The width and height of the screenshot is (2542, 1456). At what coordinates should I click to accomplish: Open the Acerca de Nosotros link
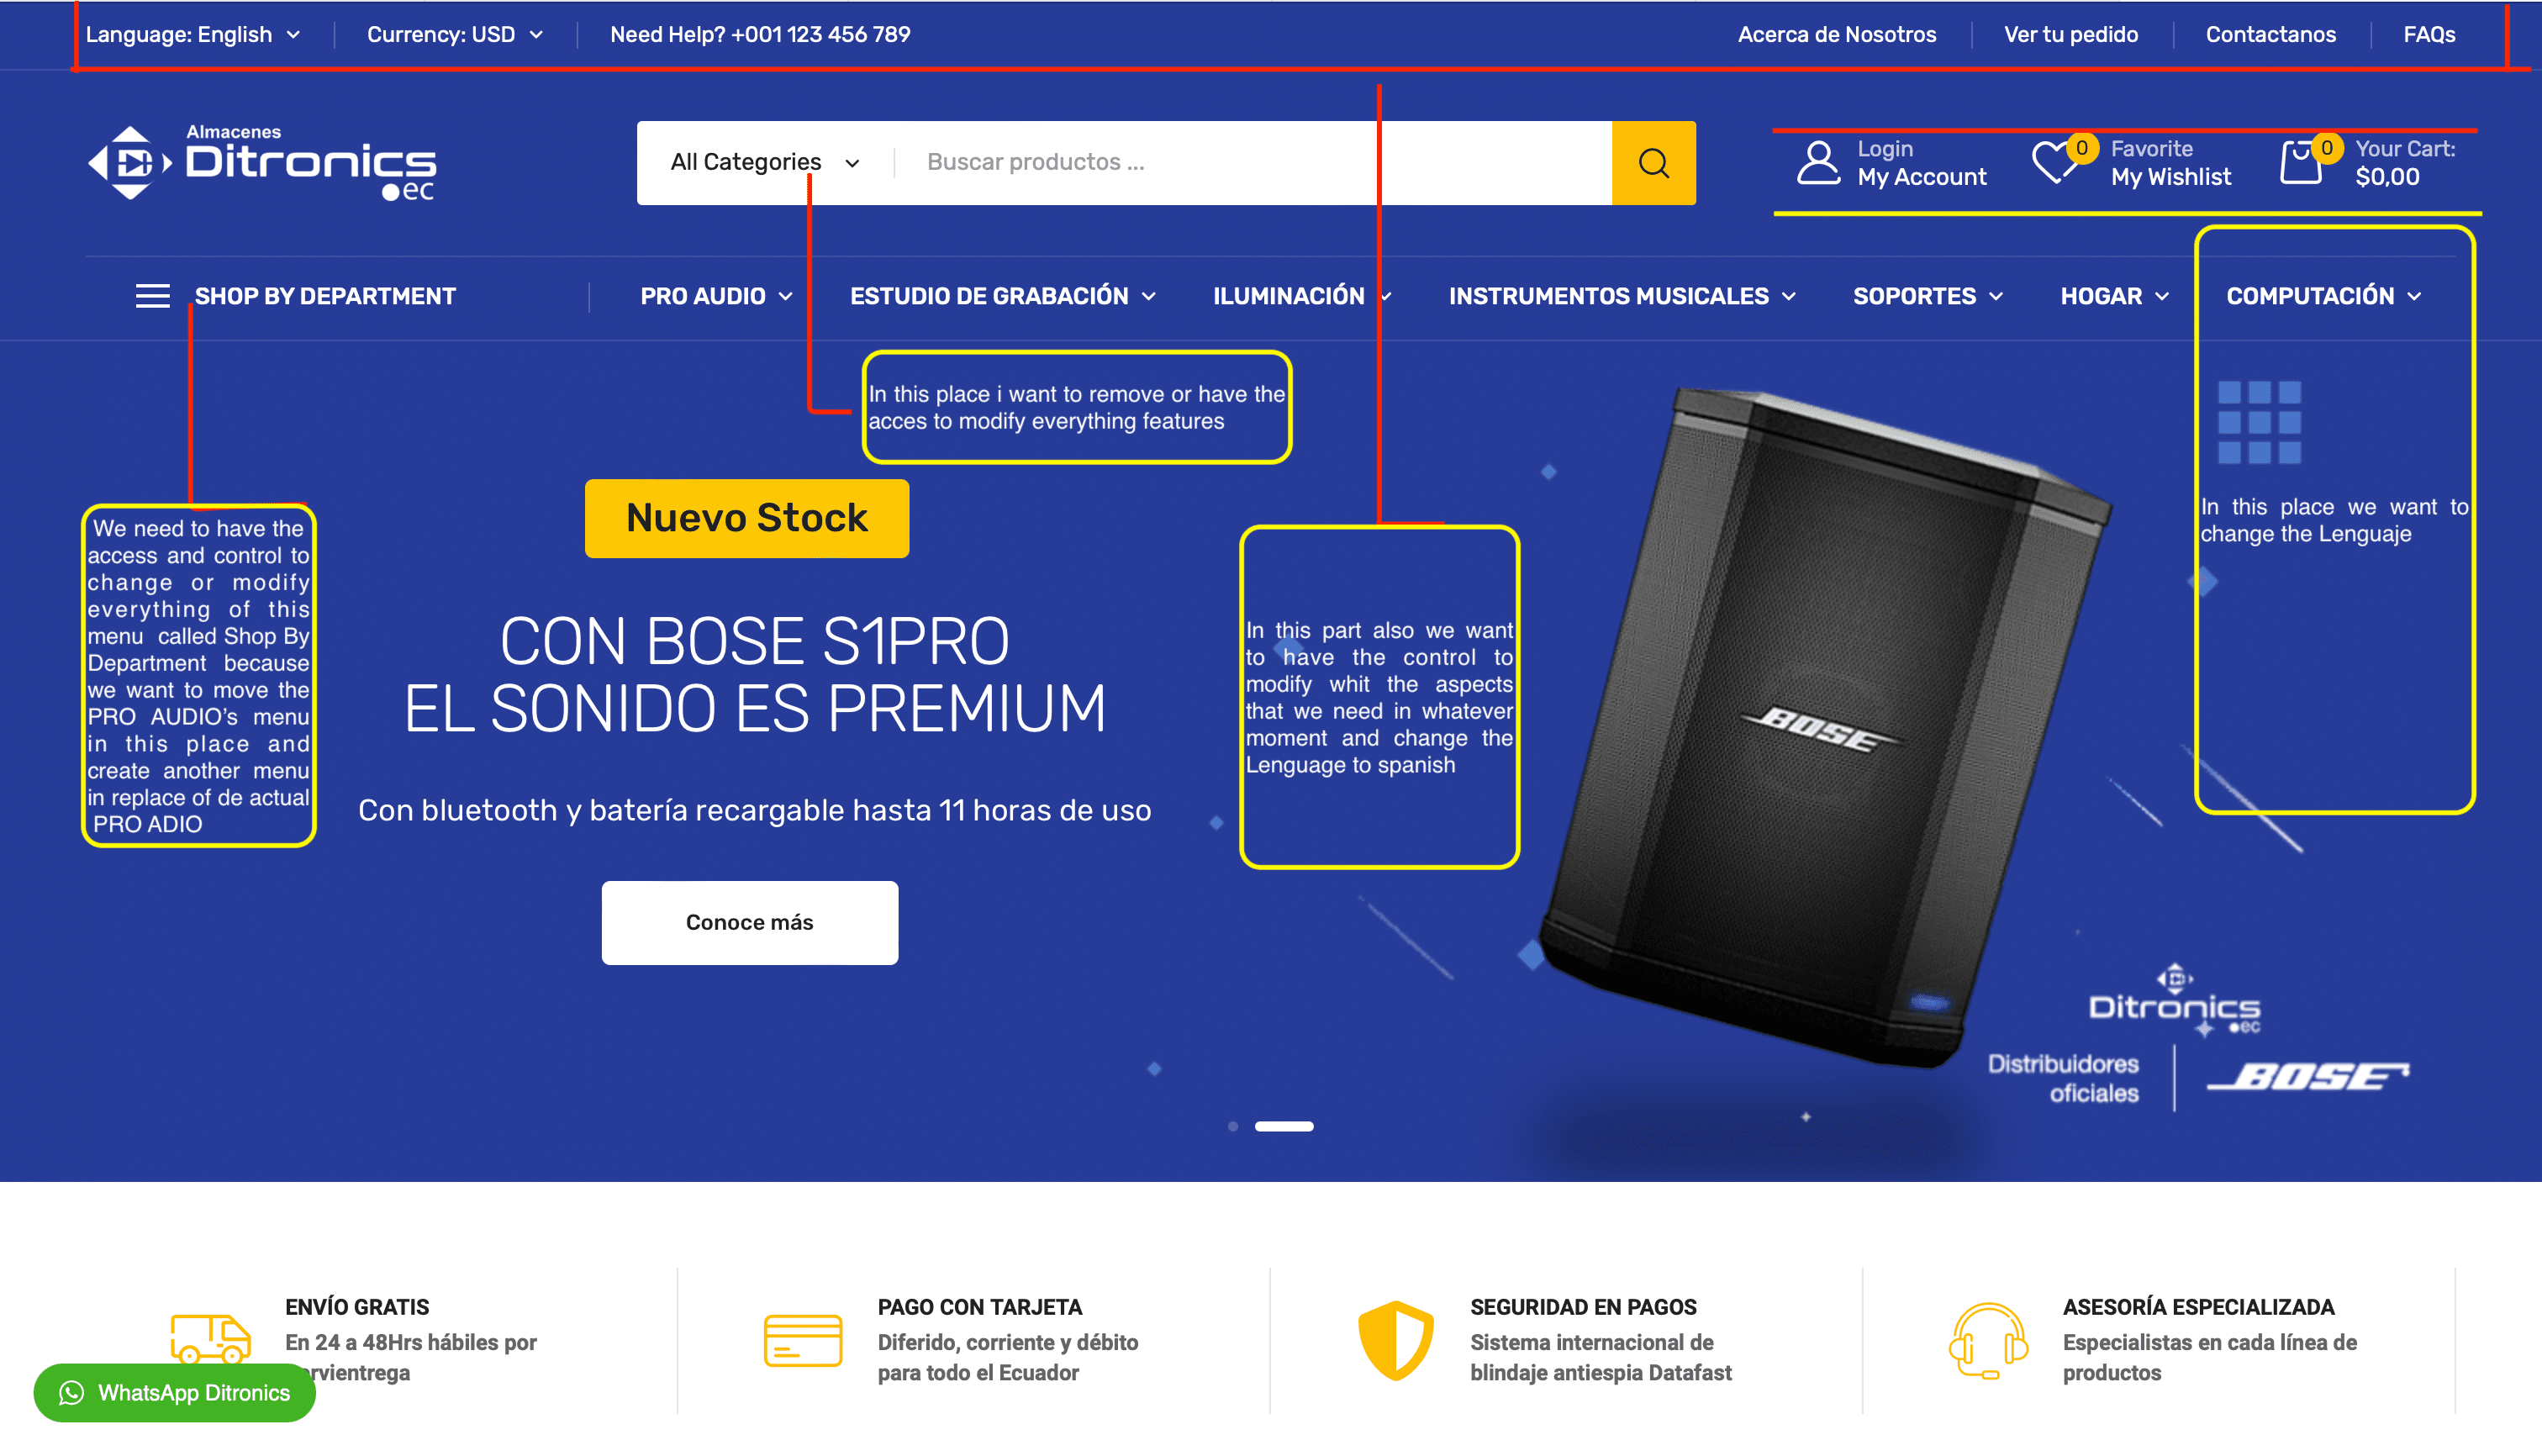coord(1837,34)
